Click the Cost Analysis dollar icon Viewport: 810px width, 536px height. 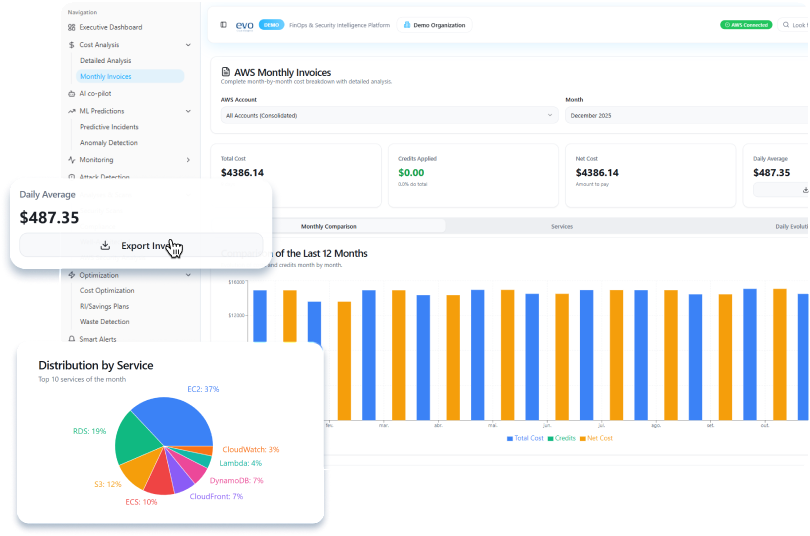(x=71, y=45)
